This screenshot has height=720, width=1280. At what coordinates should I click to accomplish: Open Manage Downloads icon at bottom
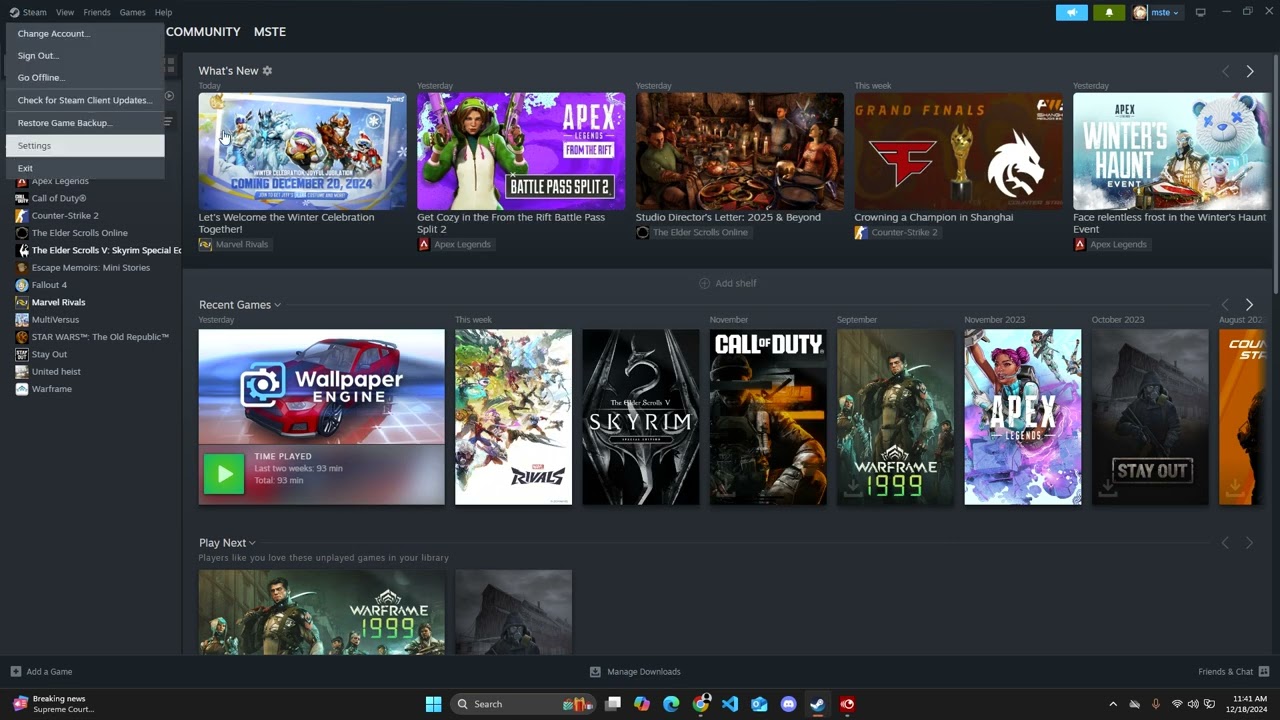point(595,671)
